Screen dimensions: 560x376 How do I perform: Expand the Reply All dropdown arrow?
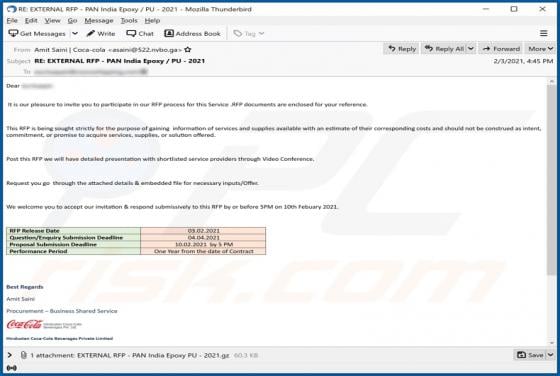coord(471,49)
